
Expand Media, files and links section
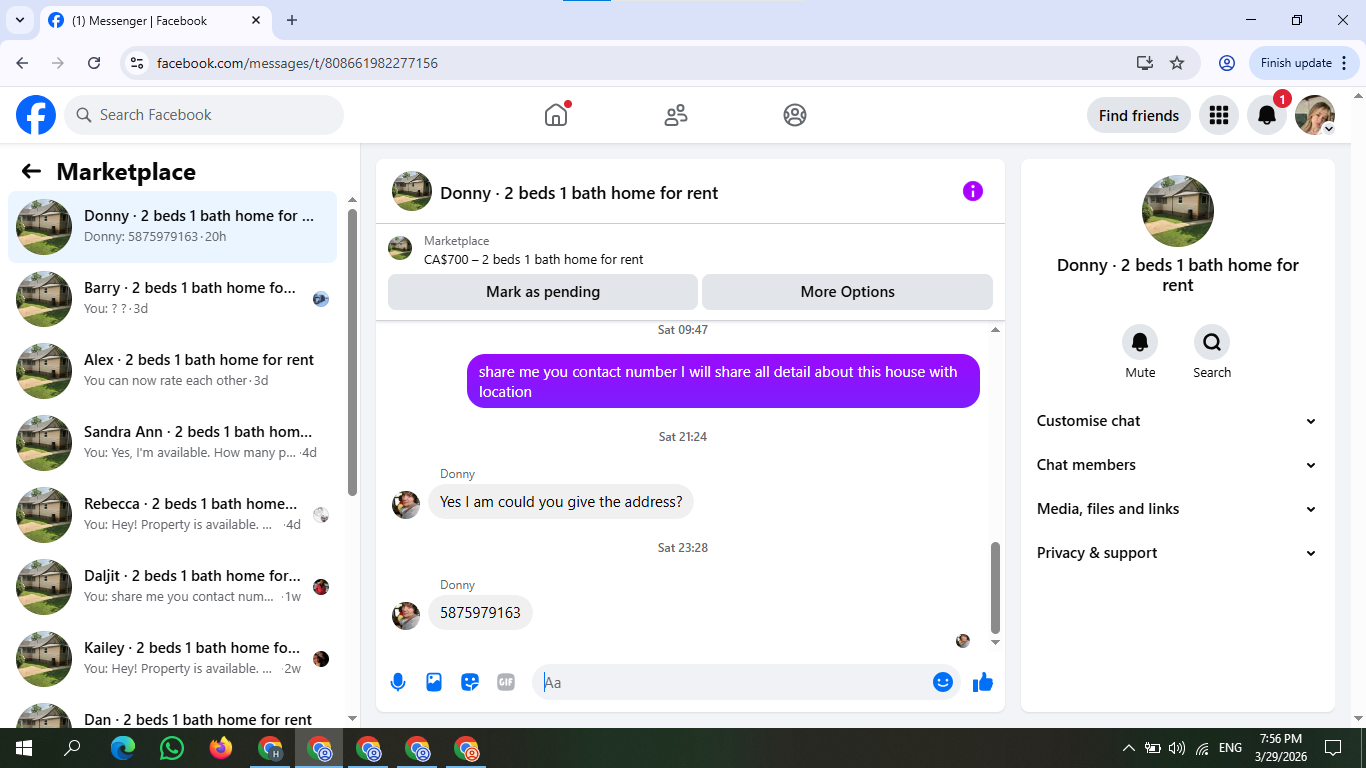pyautogui.click(x=1178, y=509)
